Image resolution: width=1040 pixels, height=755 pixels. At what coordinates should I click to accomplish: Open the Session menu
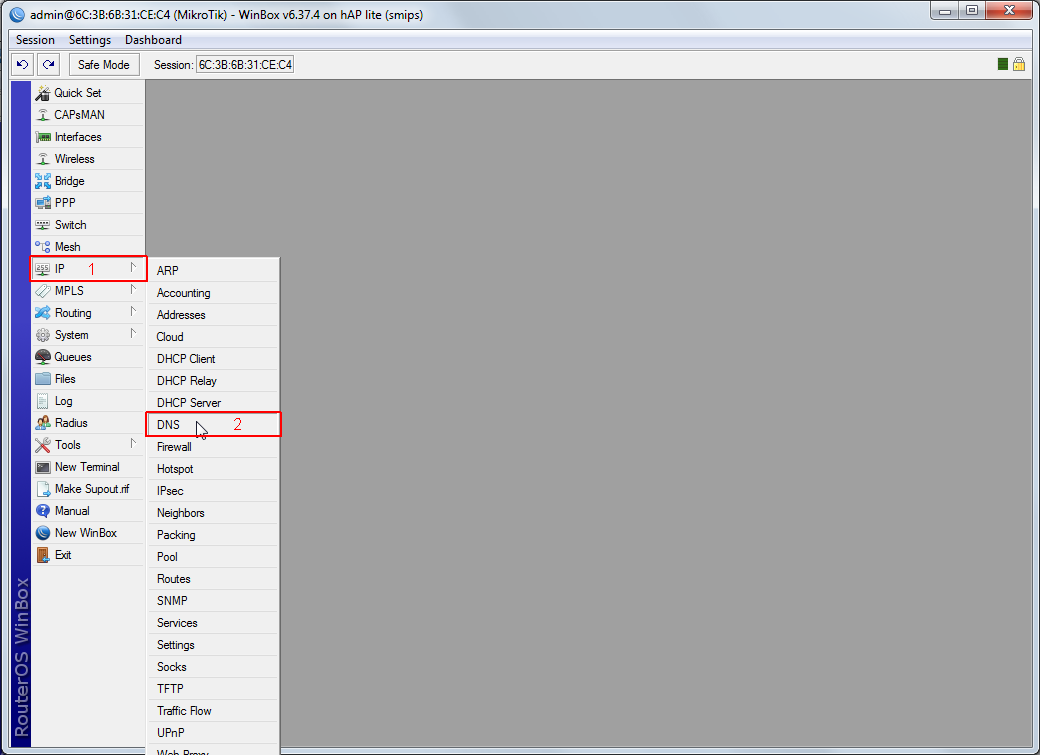click(35, 40)
